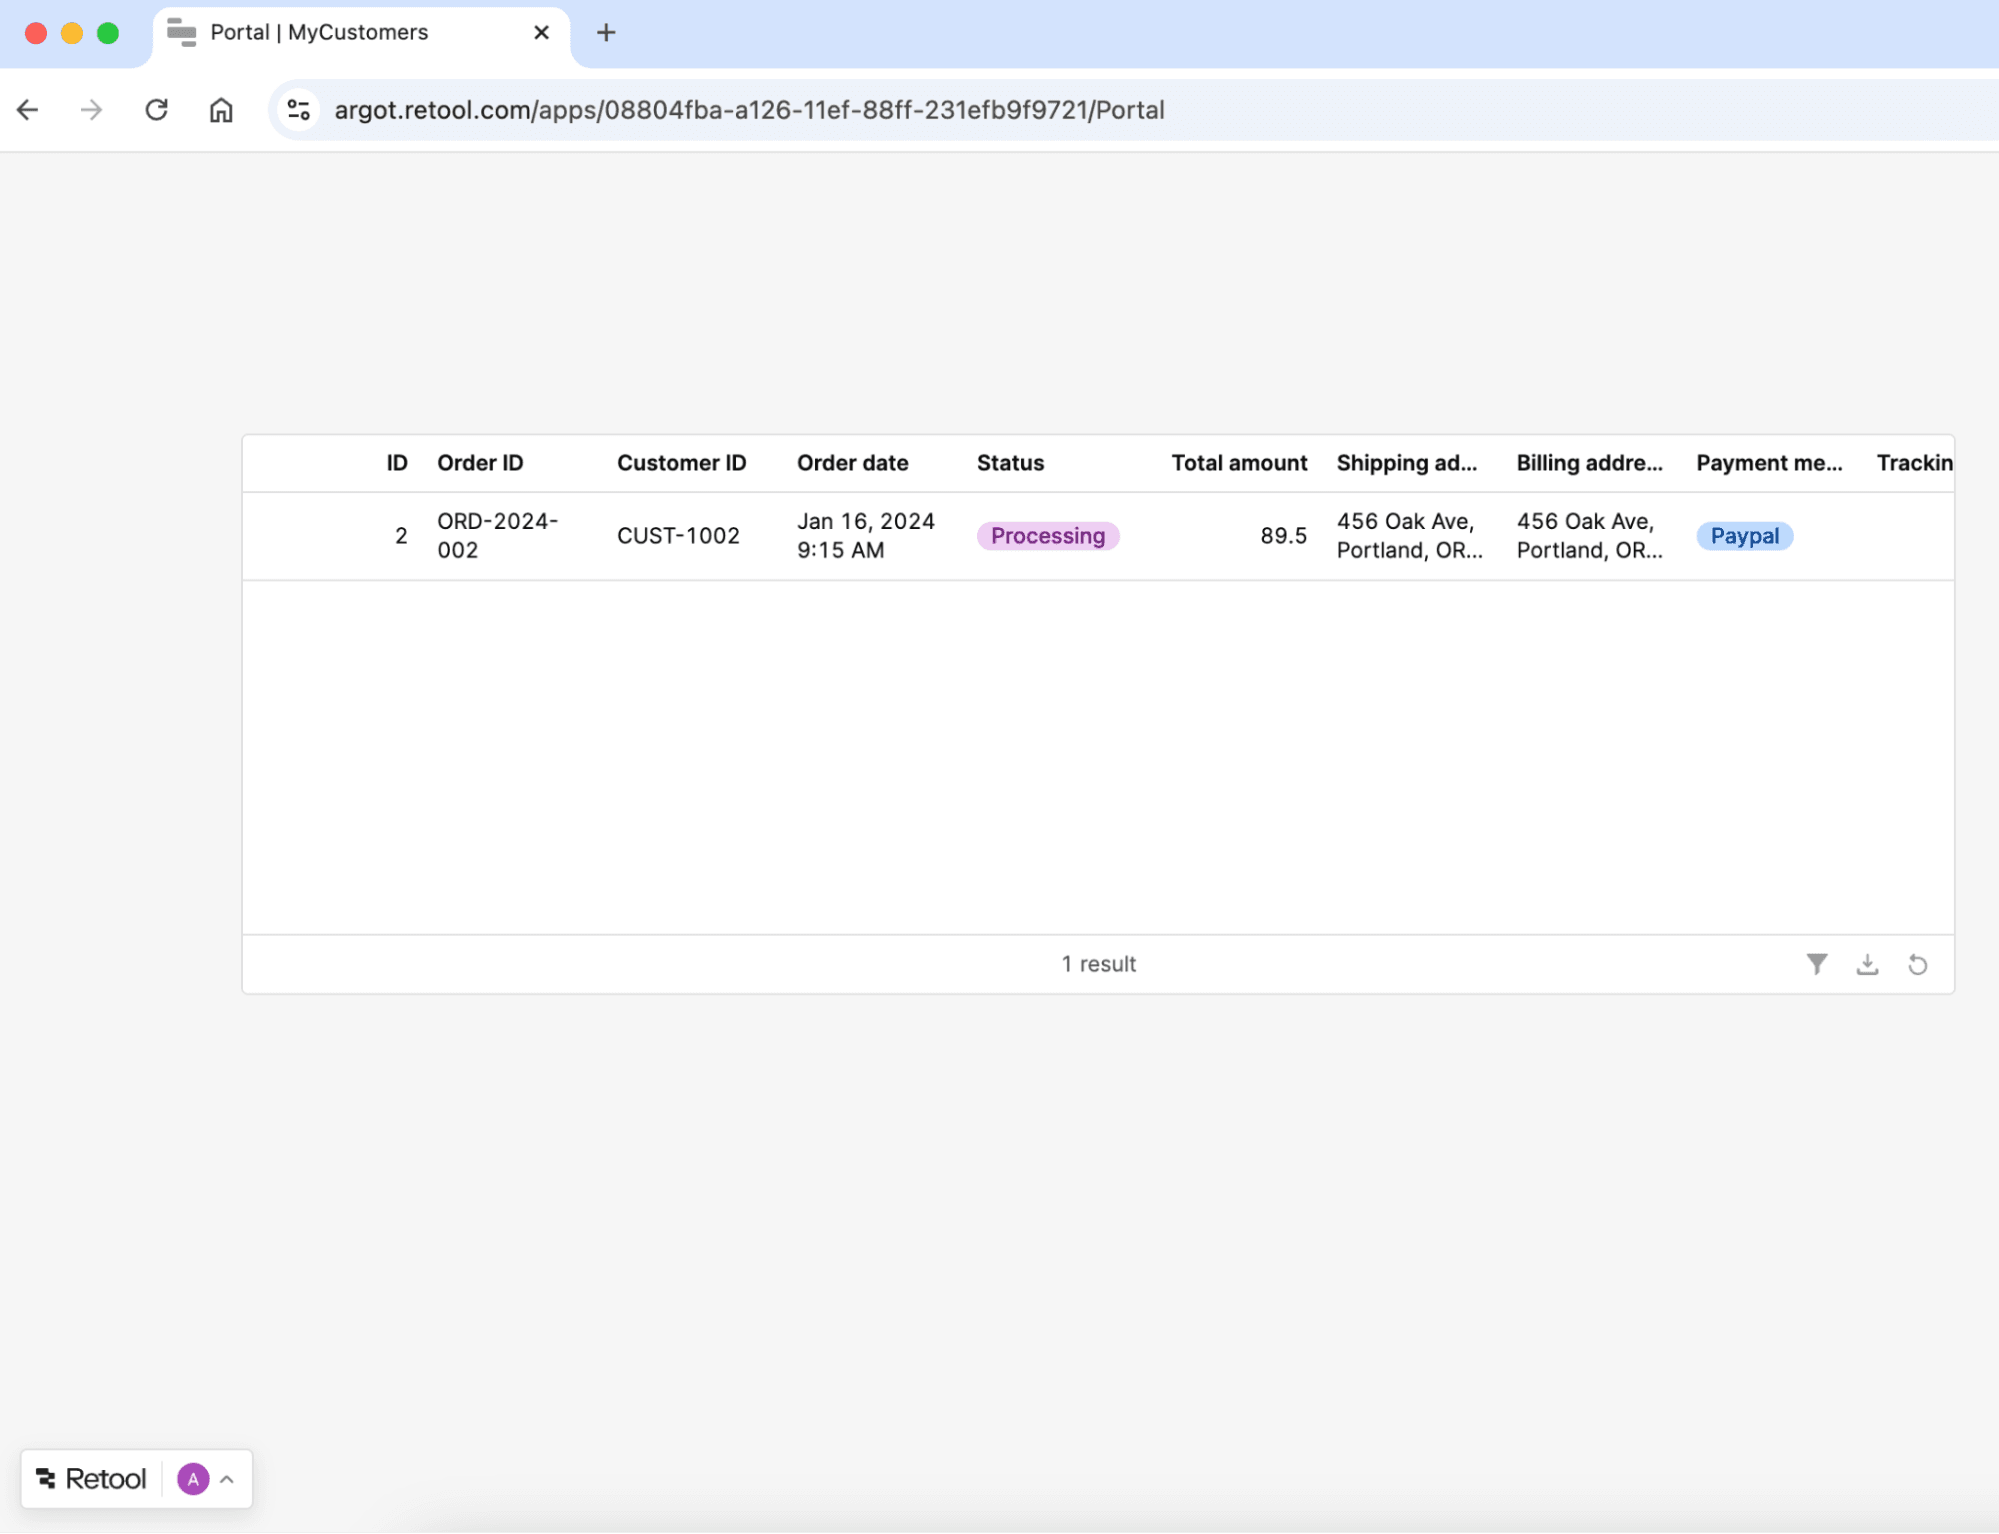The width and height of the screenshot is (1999, 1534).
Task: Open site information icon in address bar
Action: (x=298, y=110)
